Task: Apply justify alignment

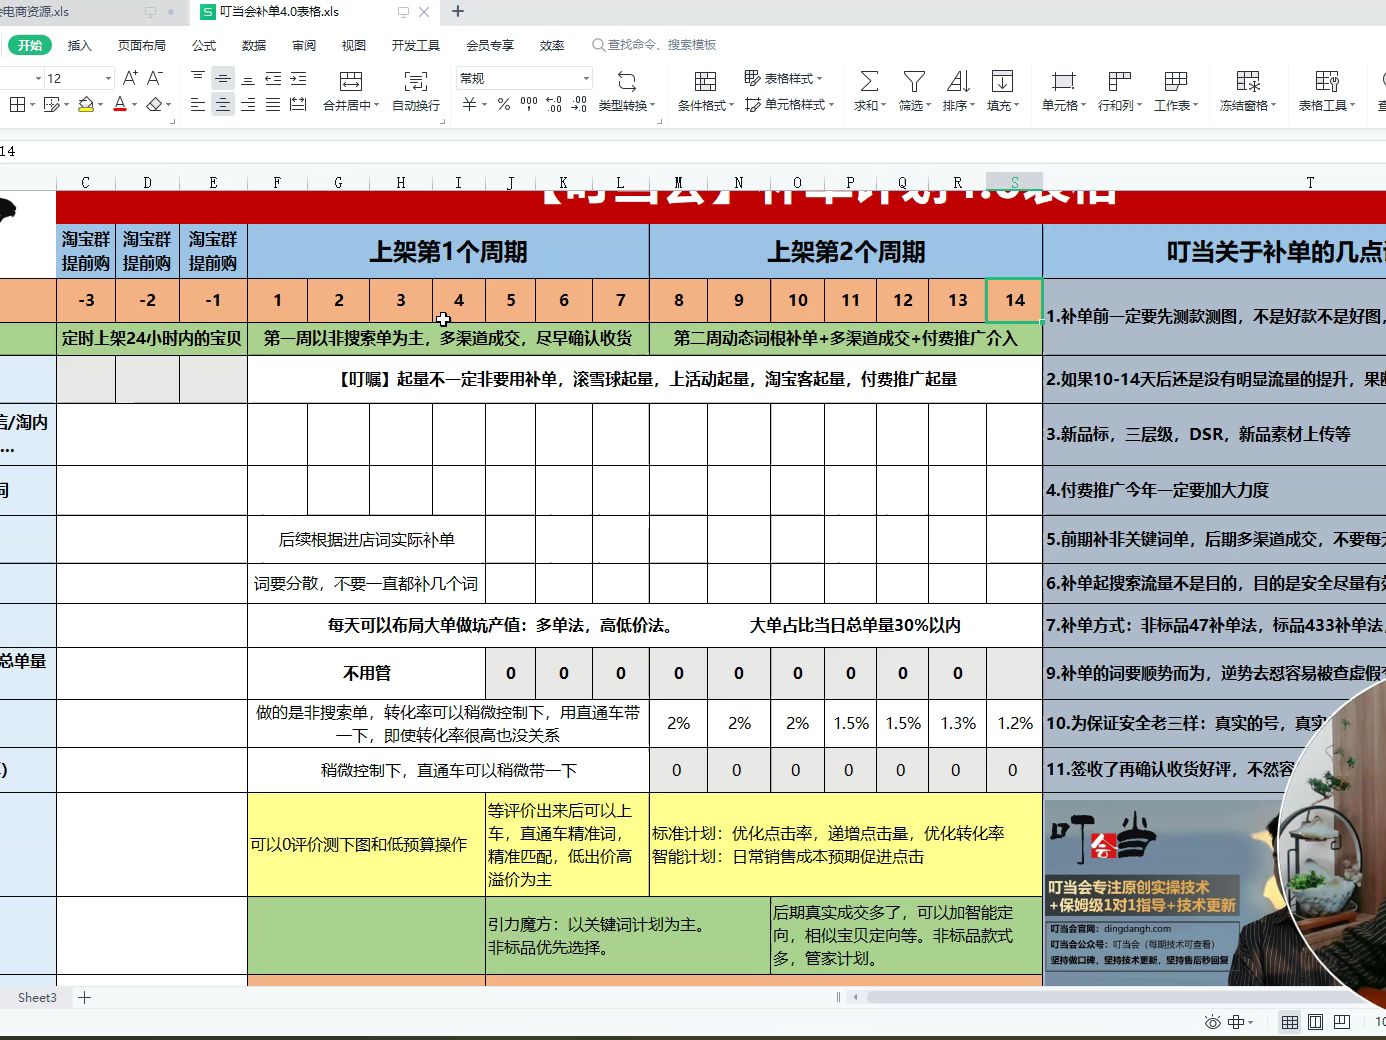Action: [273, 104]
